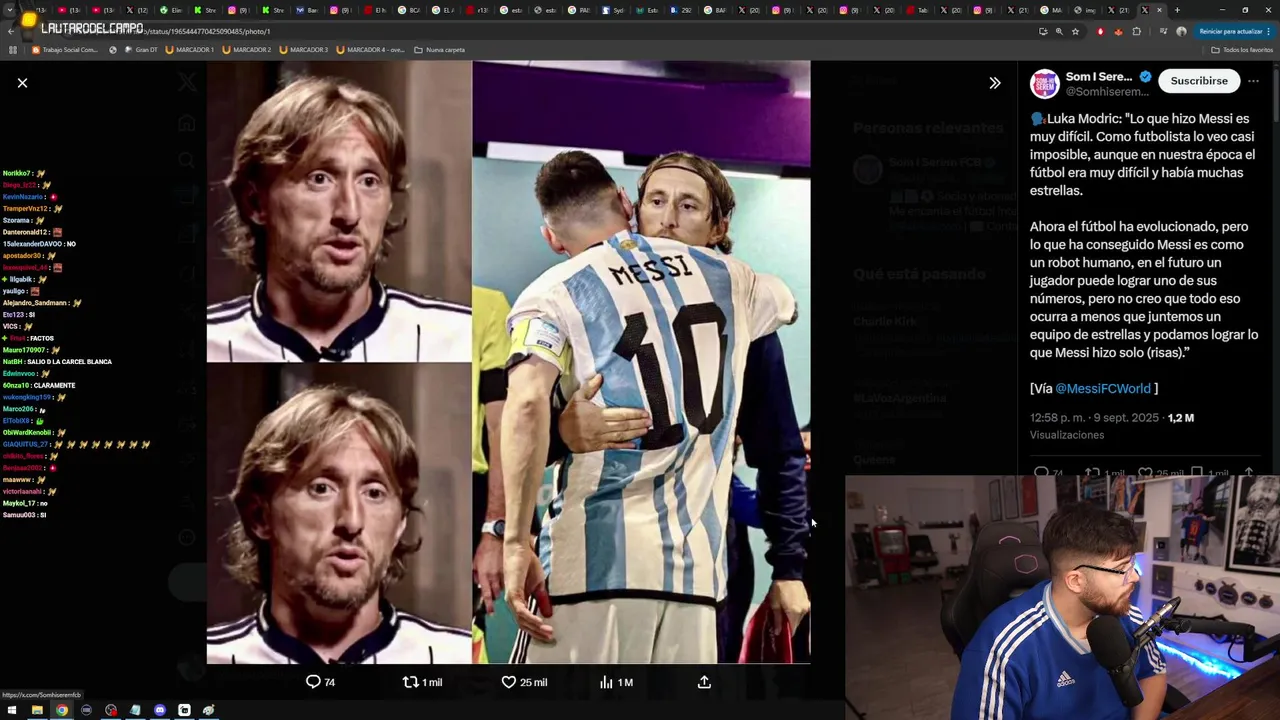Viewport: 1280px width, 720px height.
Task: Click the Chrome taskbar icon
Action: pyautogui.click(x=62, y=710)
